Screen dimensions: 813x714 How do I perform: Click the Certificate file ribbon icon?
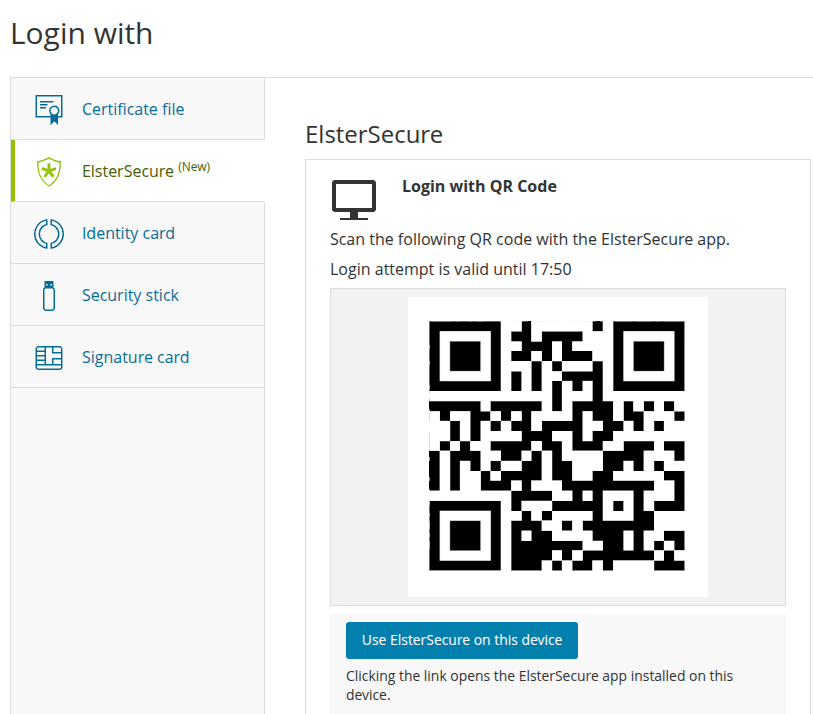click(49, 109)
